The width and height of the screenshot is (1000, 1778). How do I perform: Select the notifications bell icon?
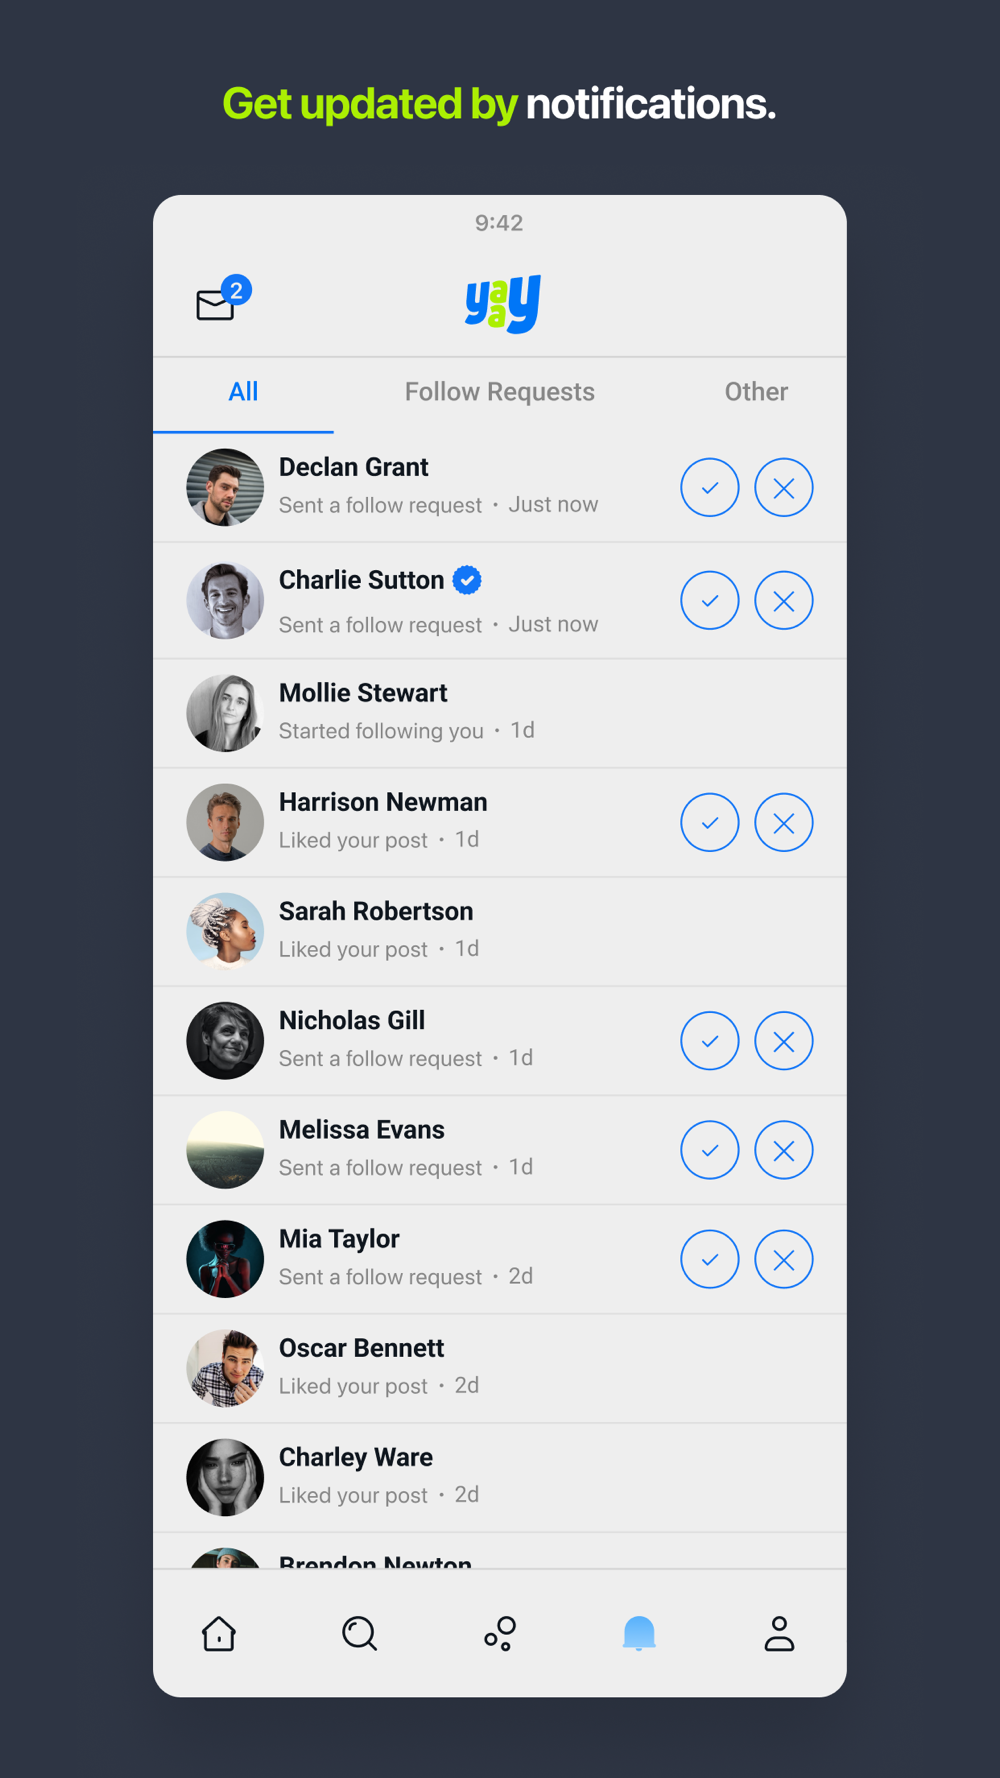(639, 1634)
